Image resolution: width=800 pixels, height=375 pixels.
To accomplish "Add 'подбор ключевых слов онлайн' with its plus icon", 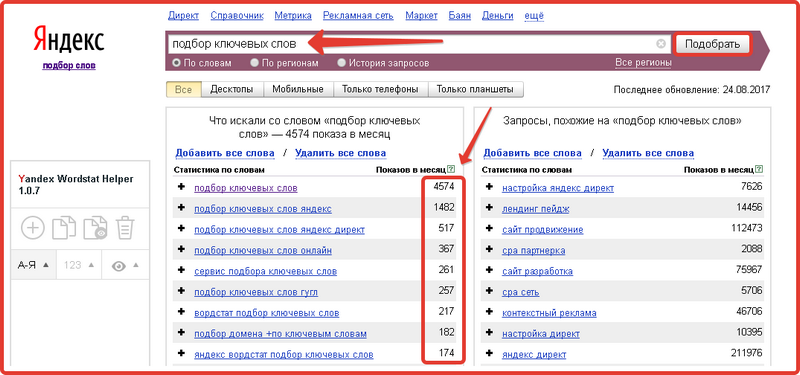I will pyautogui.click(x=181, y=249).
